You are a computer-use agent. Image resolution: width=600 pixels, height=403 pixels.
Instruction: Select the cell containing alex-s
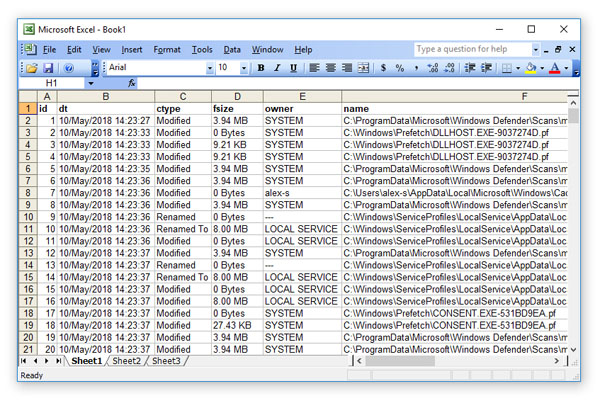[x=302, y=193]
